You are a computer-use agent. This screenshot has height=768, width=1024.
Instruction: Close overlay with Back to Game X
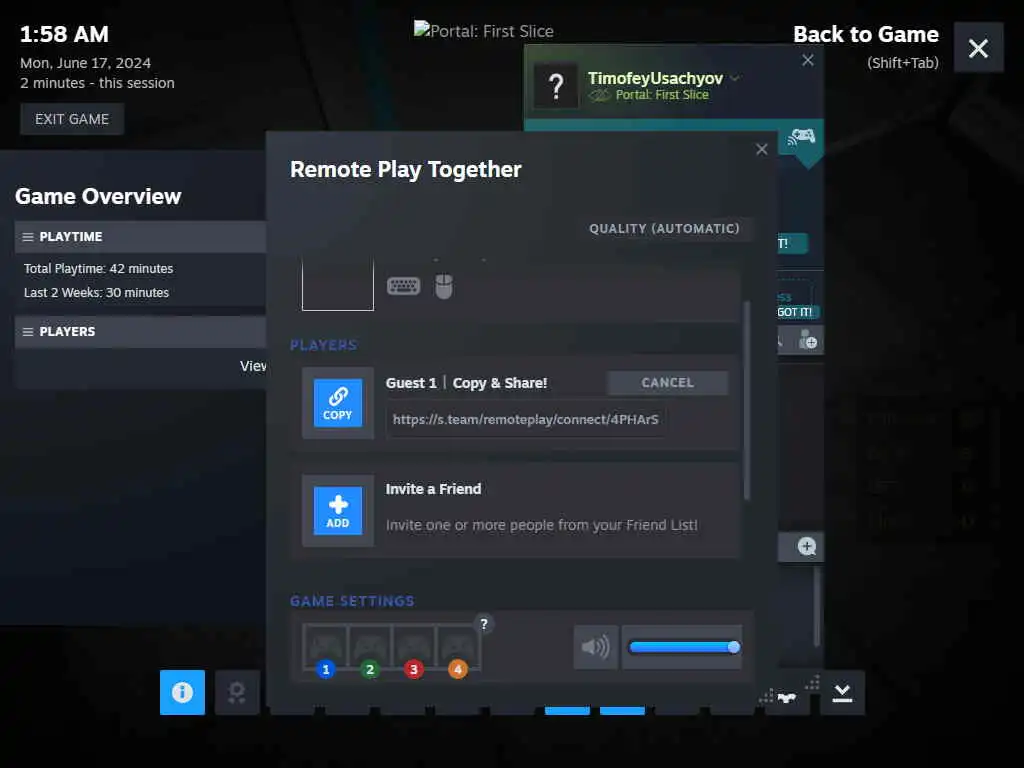[978, 48]
